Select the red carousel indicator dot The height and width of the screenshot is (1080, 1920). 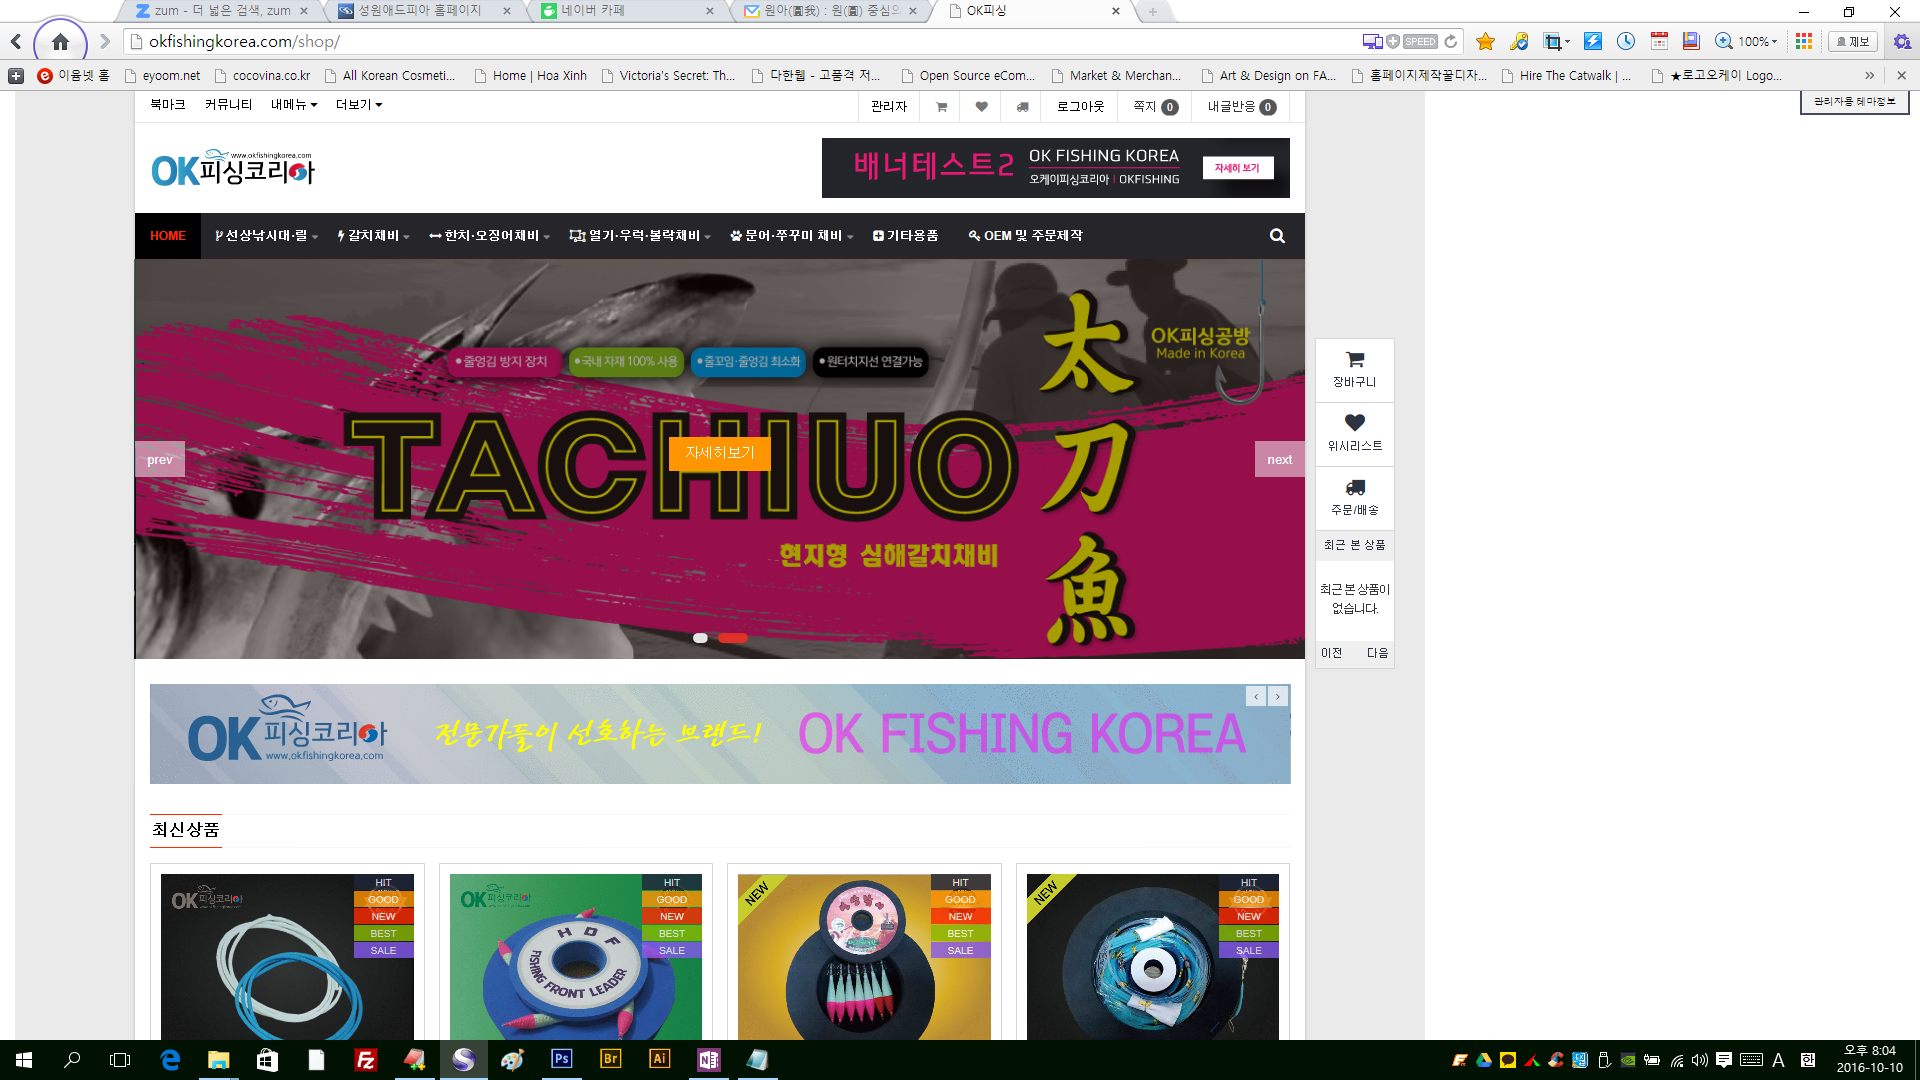732,638
